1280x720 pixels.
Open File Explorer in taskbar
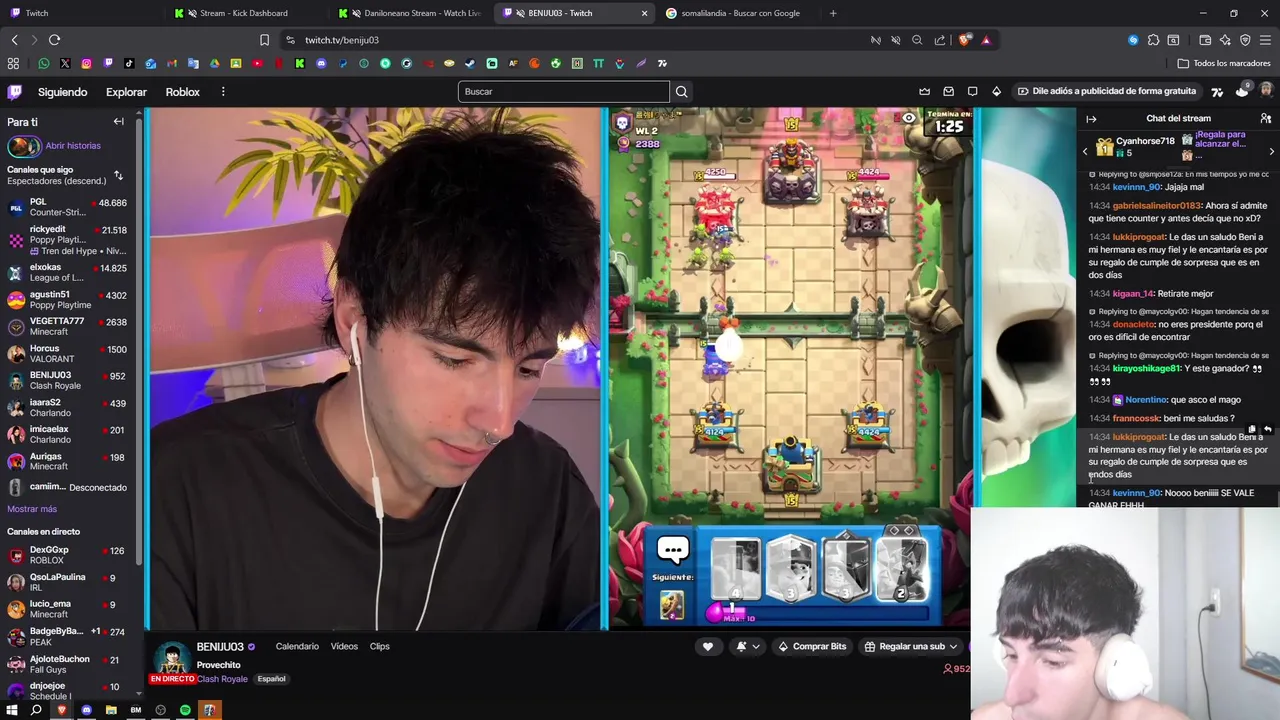coord(111,710)
